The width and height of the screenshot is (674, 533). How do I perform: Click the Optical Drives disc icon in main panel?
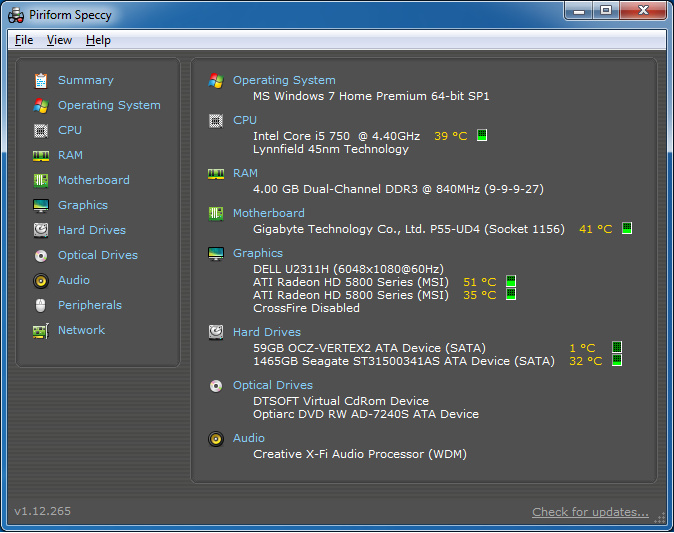[216, 386]
